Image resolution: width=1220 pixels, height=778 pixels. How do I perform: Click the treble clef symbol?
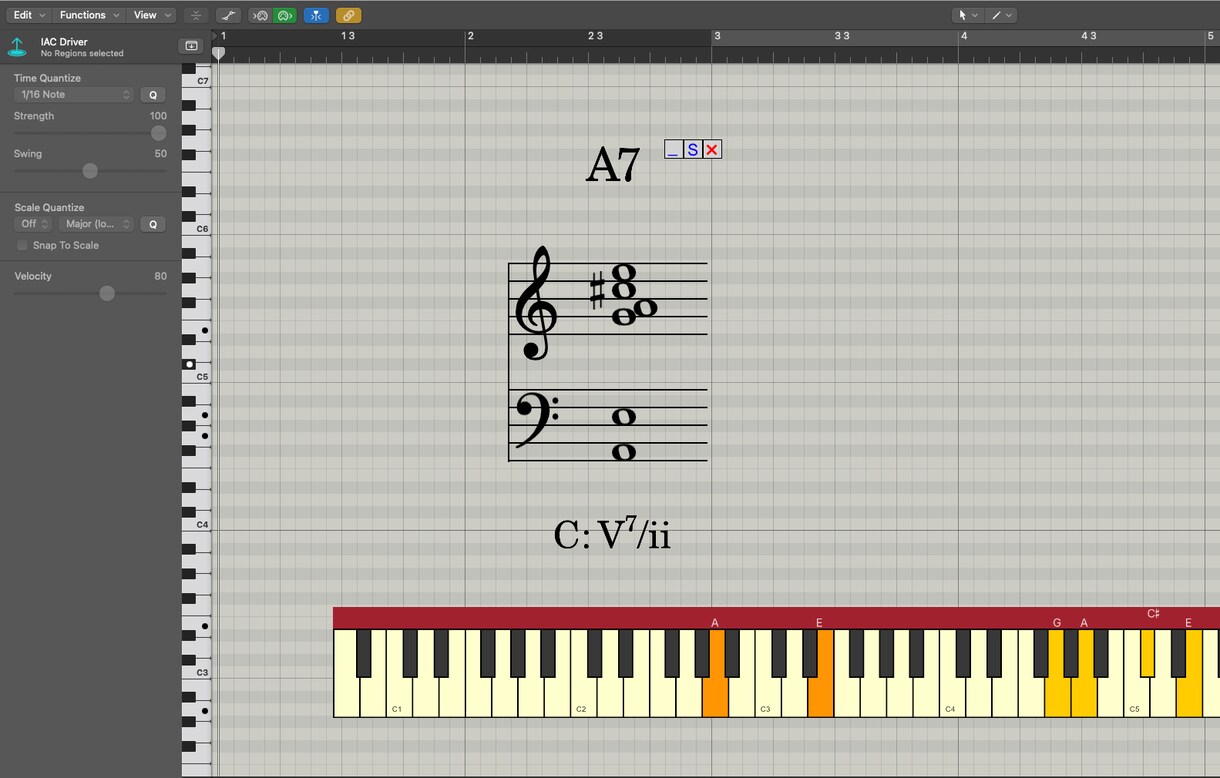[535, 303]
